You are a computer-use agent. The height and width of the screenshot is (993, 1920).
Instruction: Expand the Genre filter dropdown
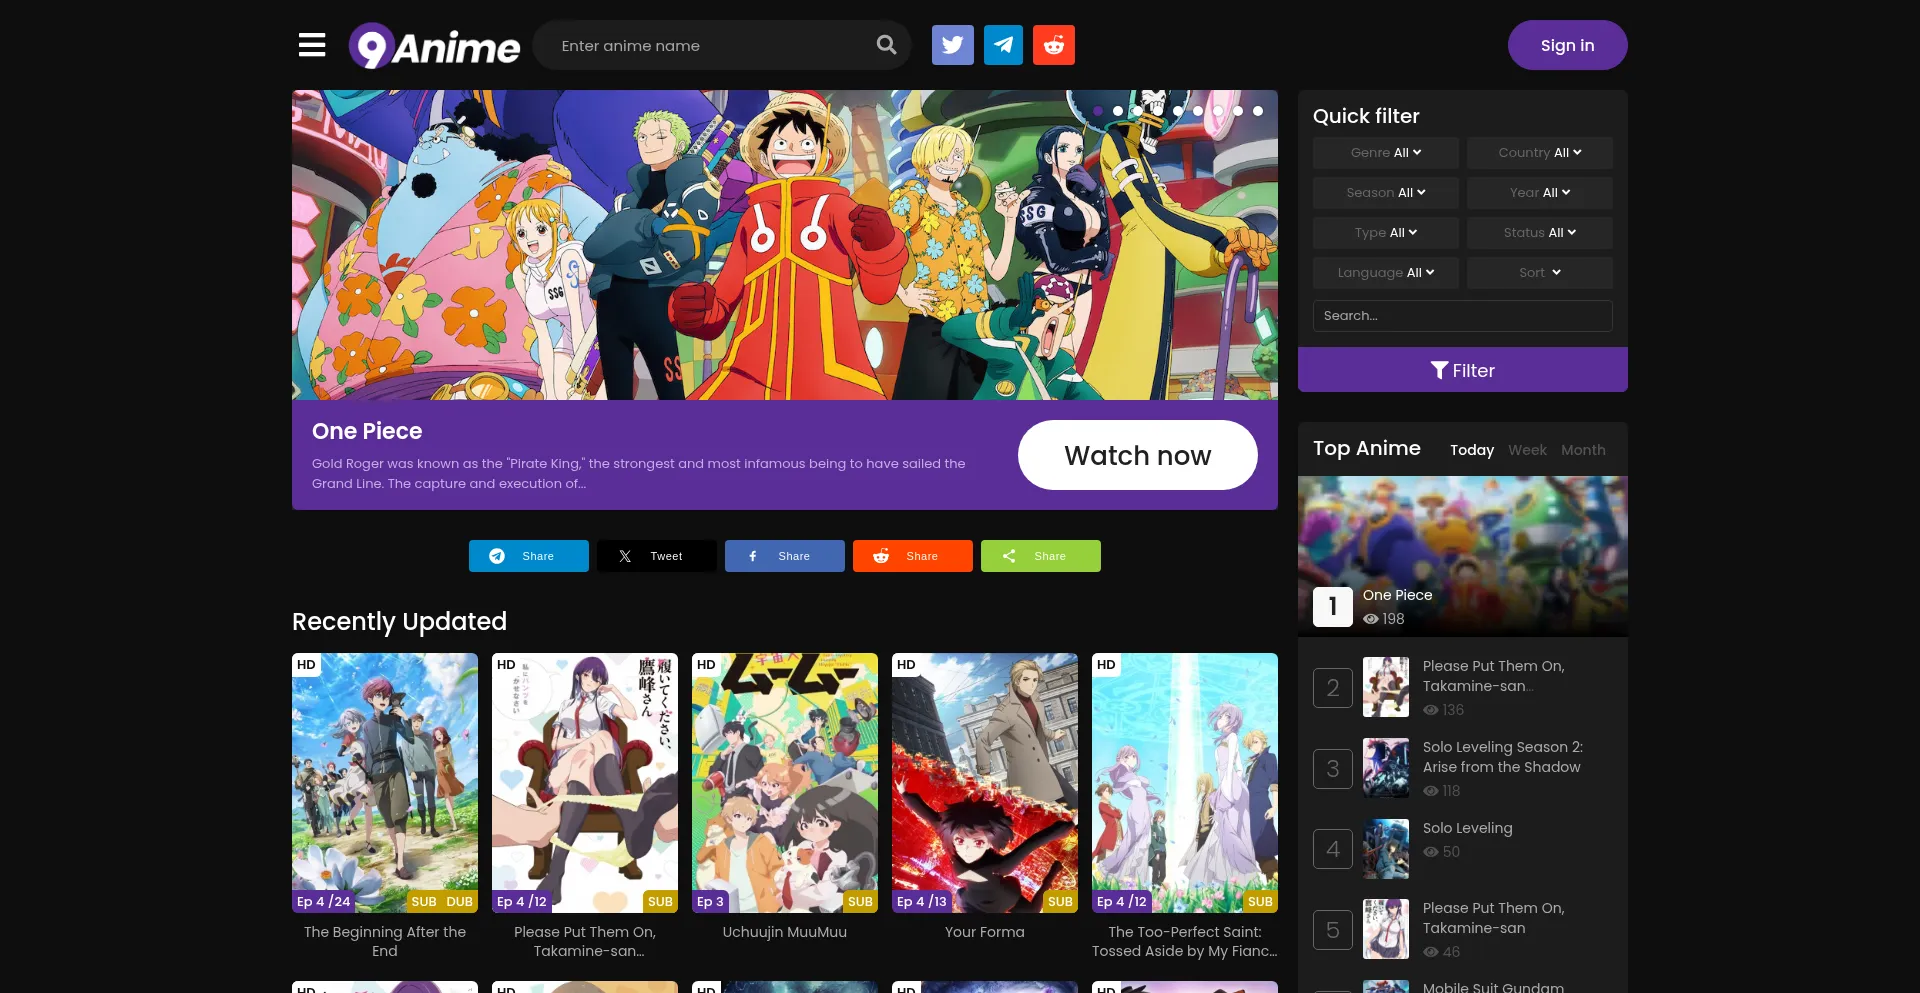[x=1385, y=153]
